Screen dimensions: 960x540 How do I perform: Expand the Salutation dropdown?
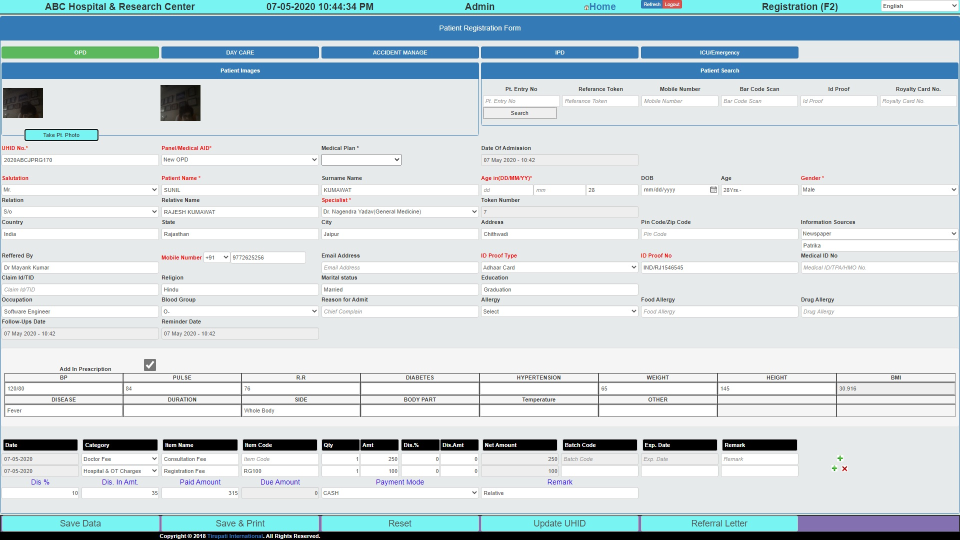80,190
